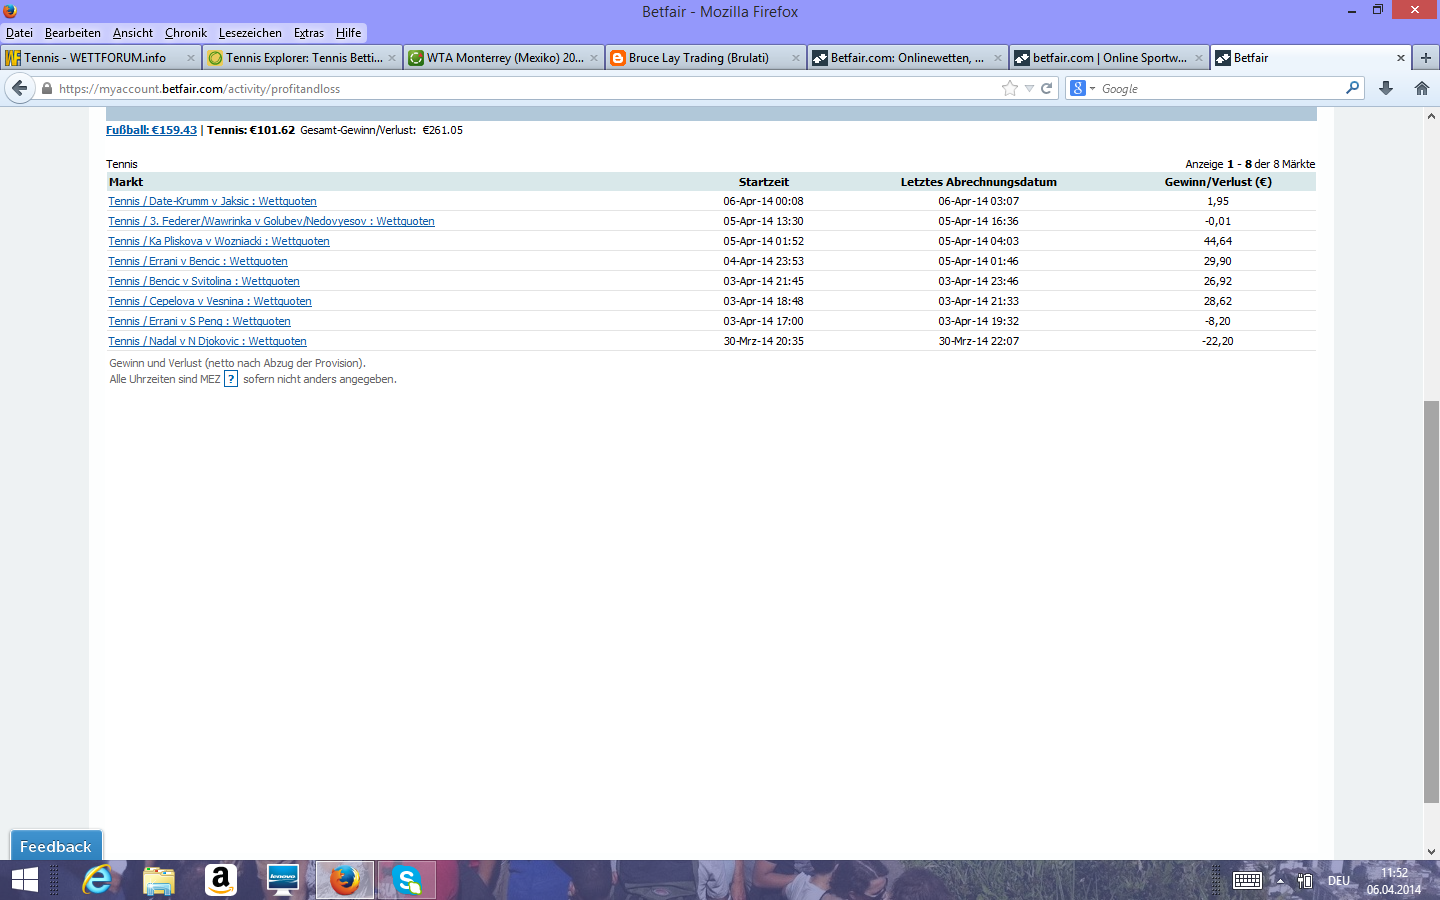Open the Extras menu
The height and width of the screenshot is (900, 1440).
309,33
